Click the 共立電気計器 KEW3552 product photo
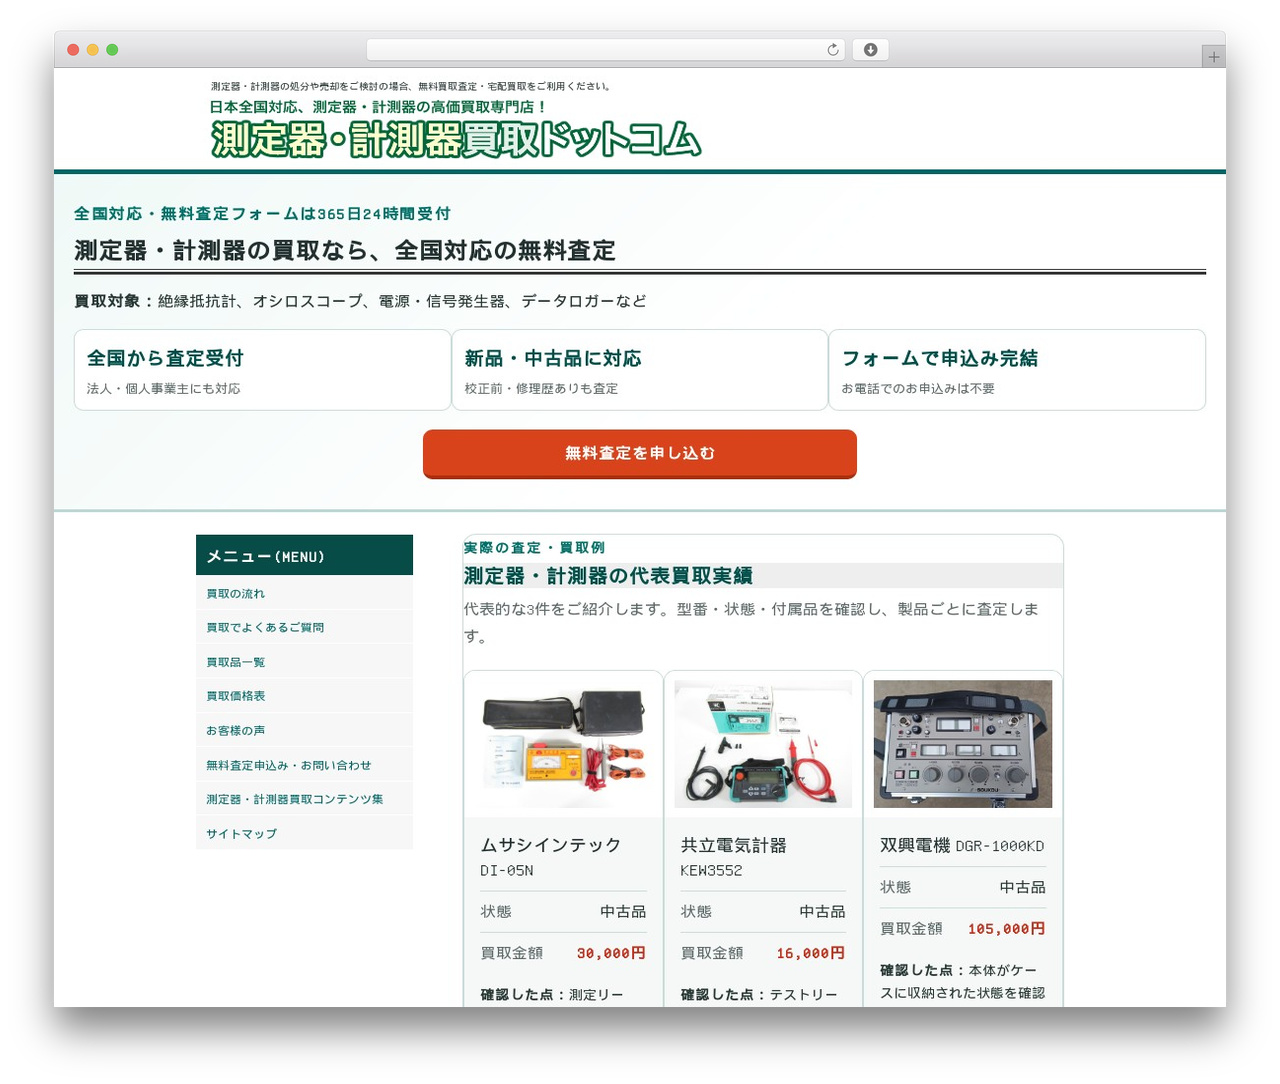Viewport: 1280px width, 1084px height. pos(763,744)
